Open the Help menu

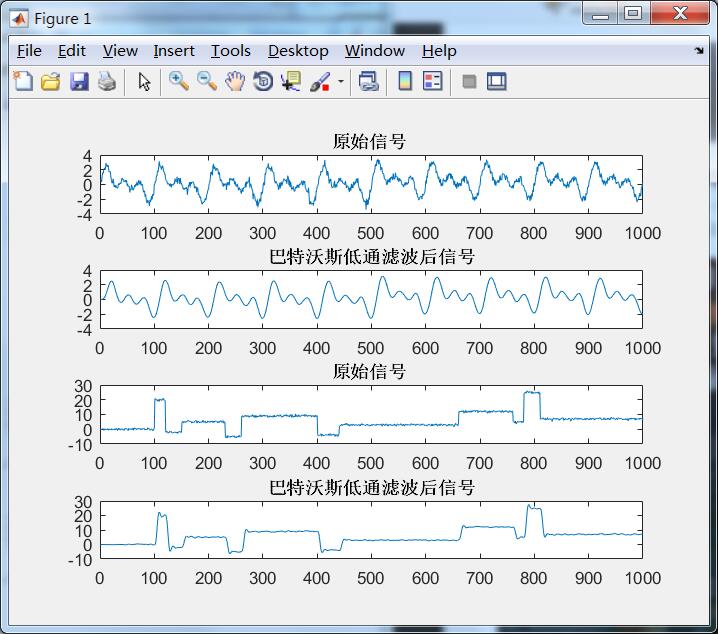coord(439,51)
